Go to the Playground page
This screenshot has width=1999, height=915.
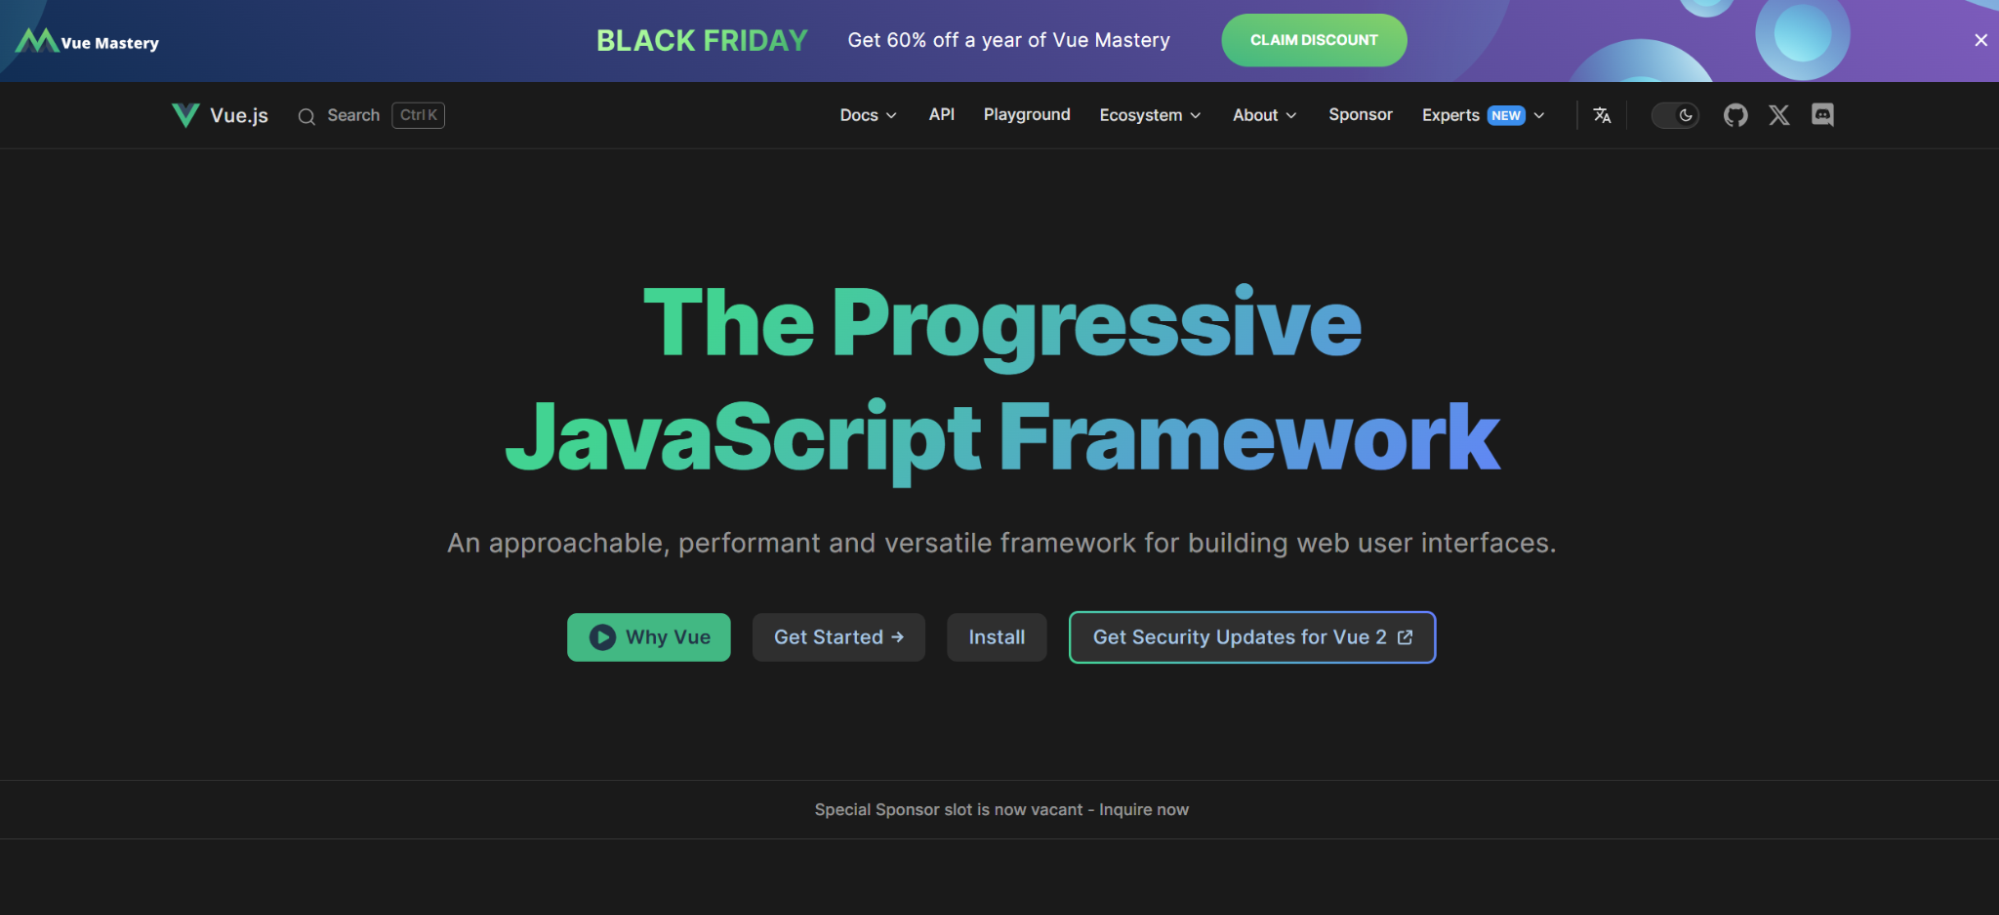point(1027,115)
